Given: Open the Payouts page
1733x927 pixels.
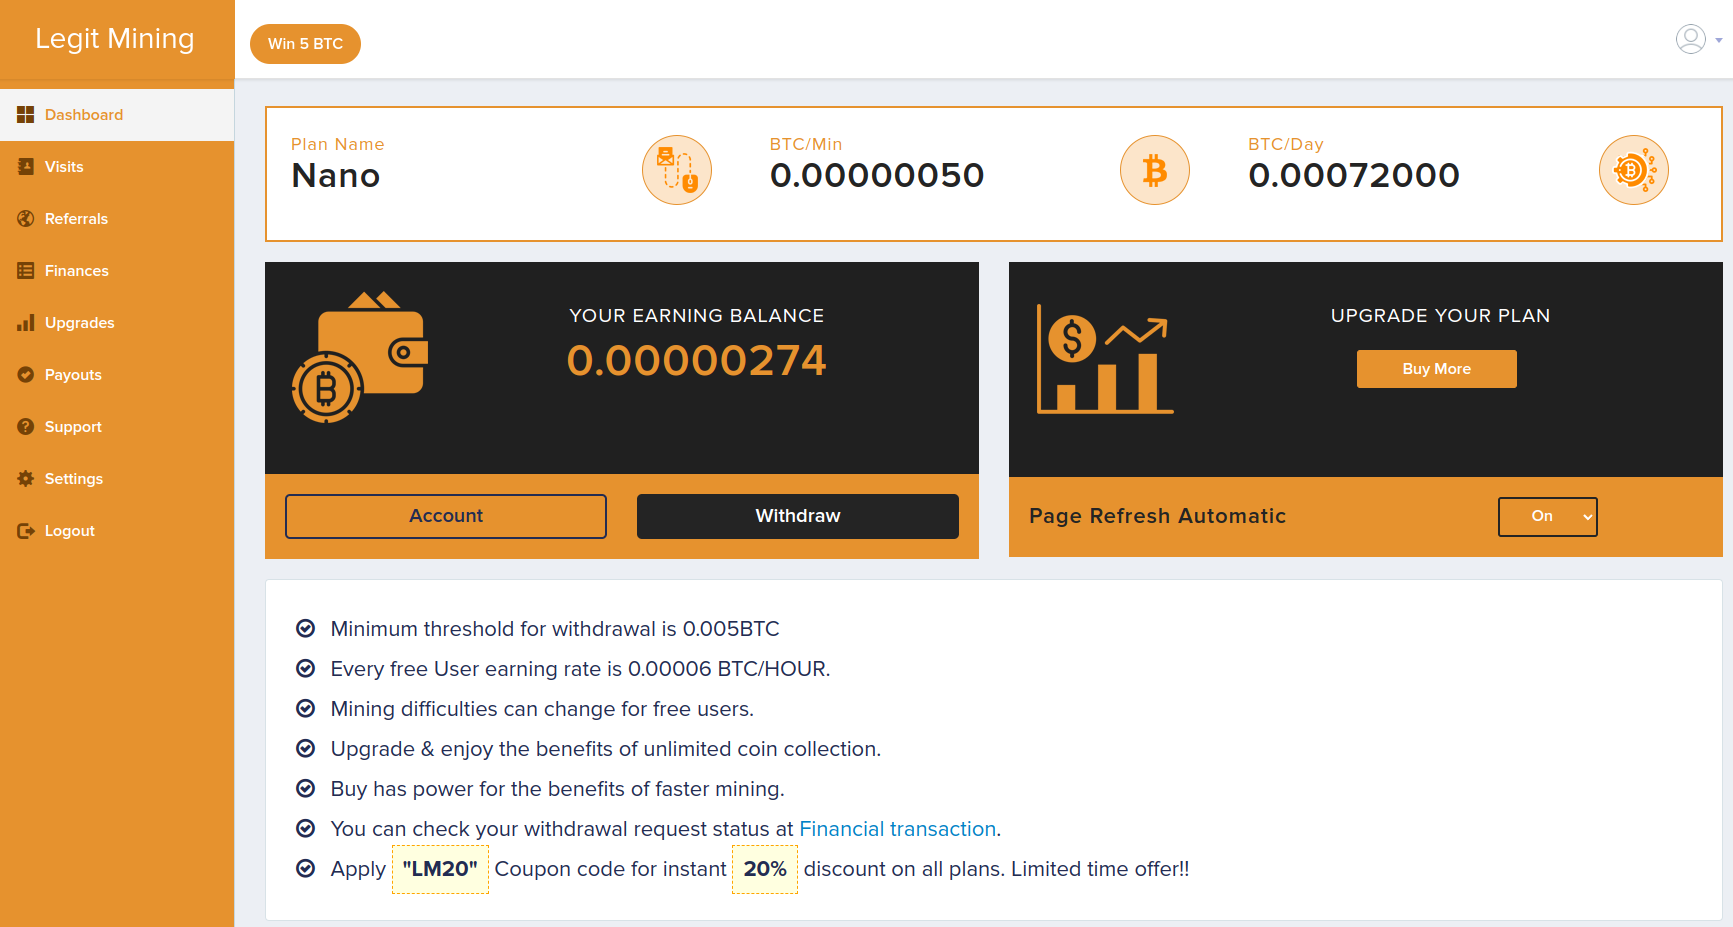Looking at the screenshot, I should (x=117, y=375).
